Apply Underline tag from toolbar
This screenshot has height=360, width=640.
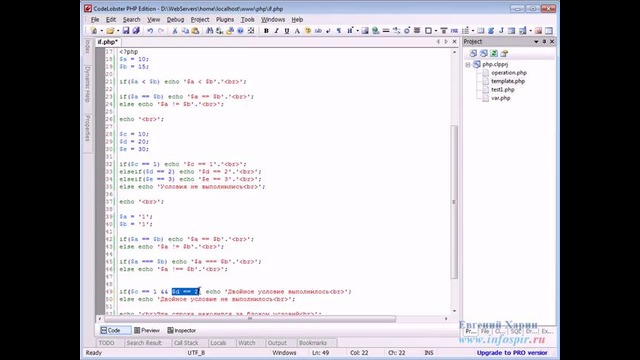(287, 31)
